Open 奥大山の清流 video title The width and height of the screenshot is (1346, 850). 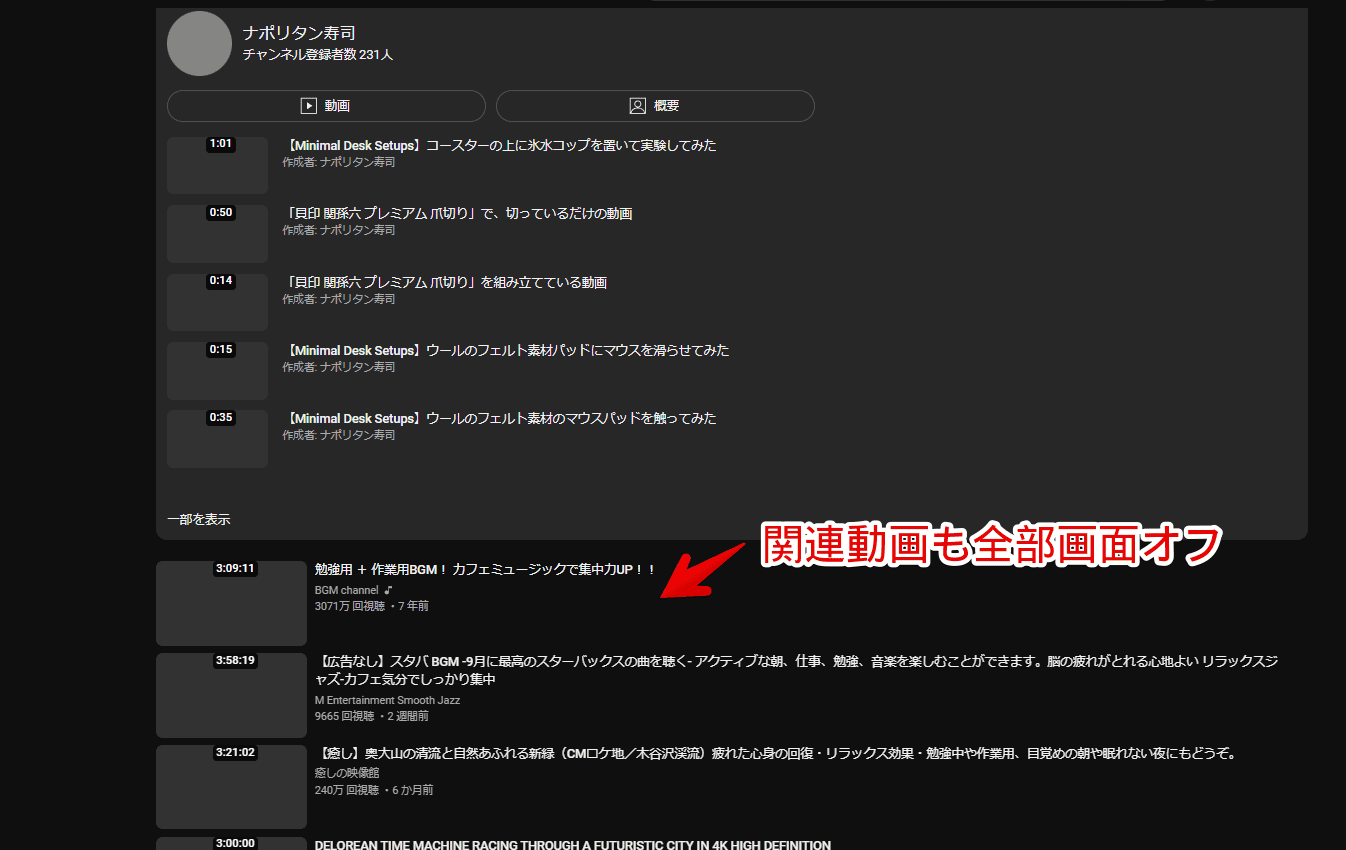click(x=776, y=753)
